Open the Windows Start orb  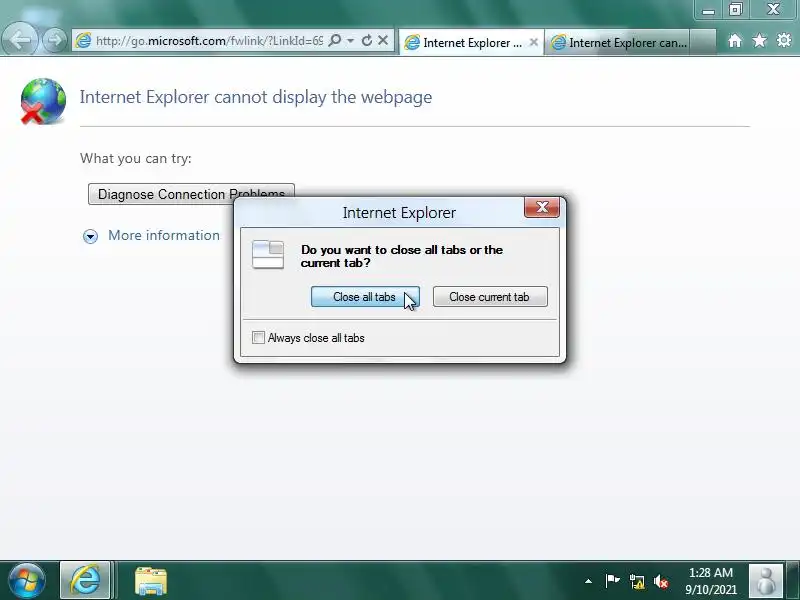click(x=27, y=581)
